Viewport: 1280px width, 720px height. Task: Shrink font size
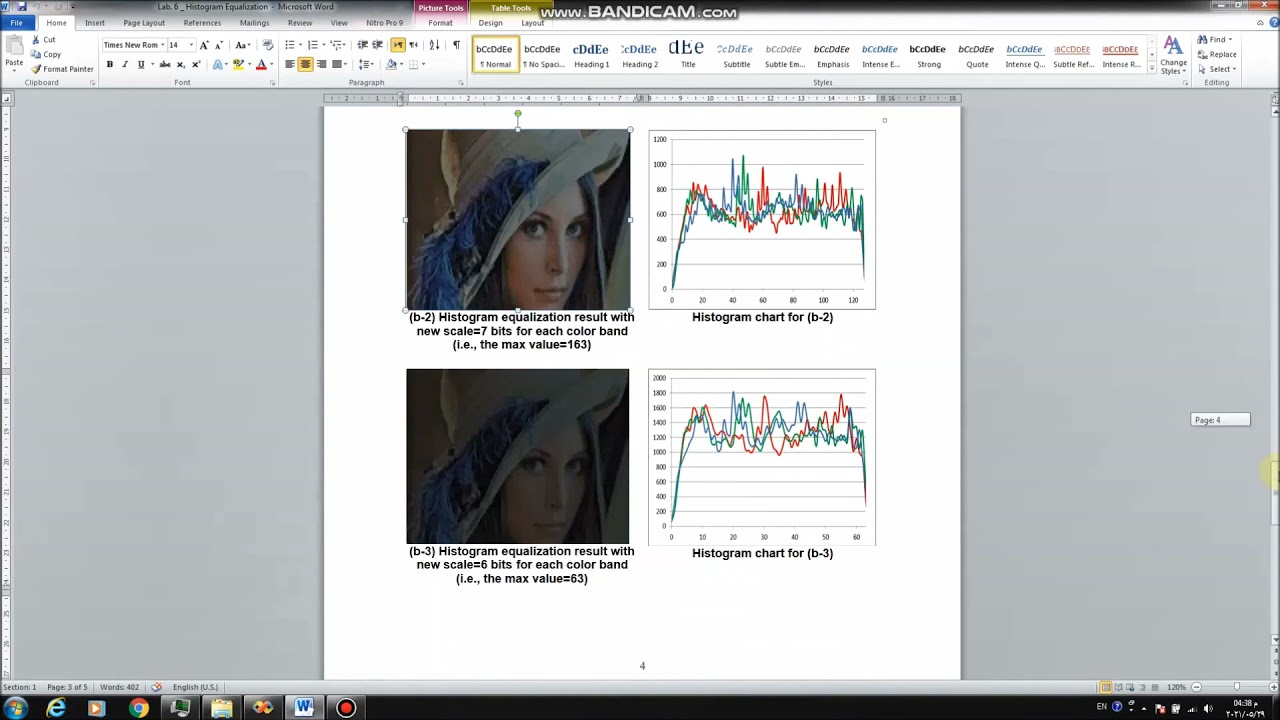(x=218, y=45)
